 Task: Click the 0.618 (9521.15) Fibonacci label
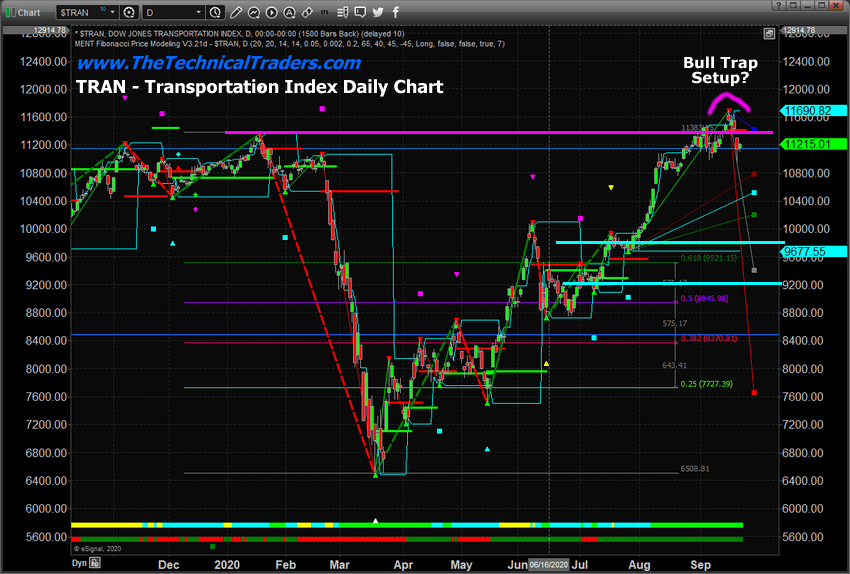pyautogui.click(x=709, y=258)
